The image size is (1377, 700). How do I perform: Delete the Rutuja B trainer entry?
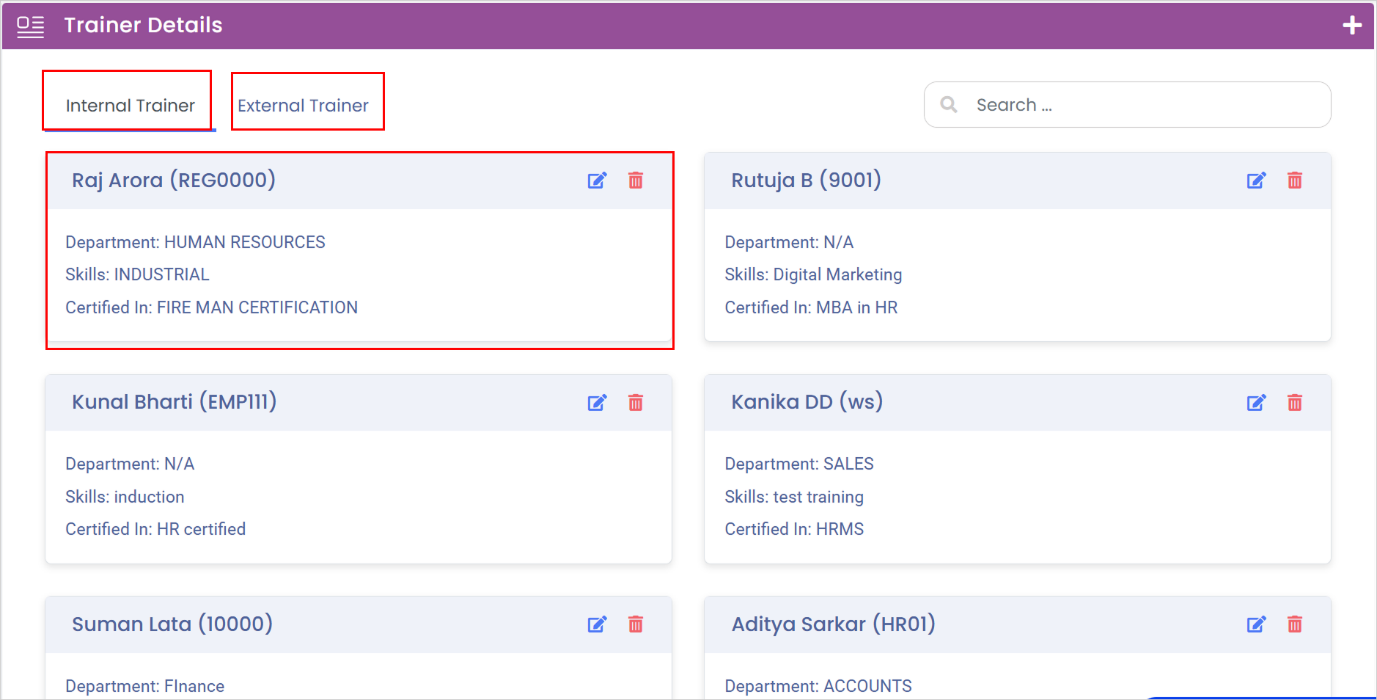coord(1294,180)
